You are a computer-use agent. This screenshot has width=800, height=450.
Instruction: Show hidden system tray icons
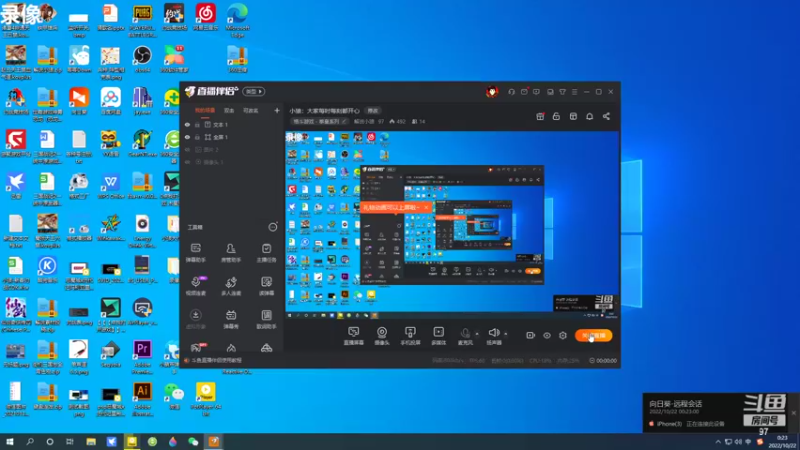(718, 442)
